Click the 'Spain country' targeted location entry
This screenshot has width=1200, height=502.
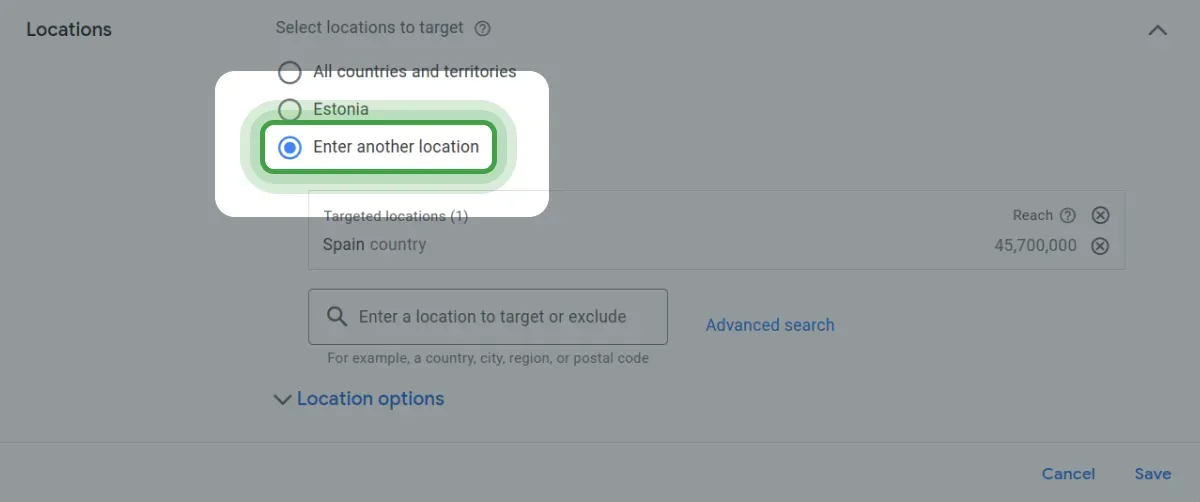(374, 245)
